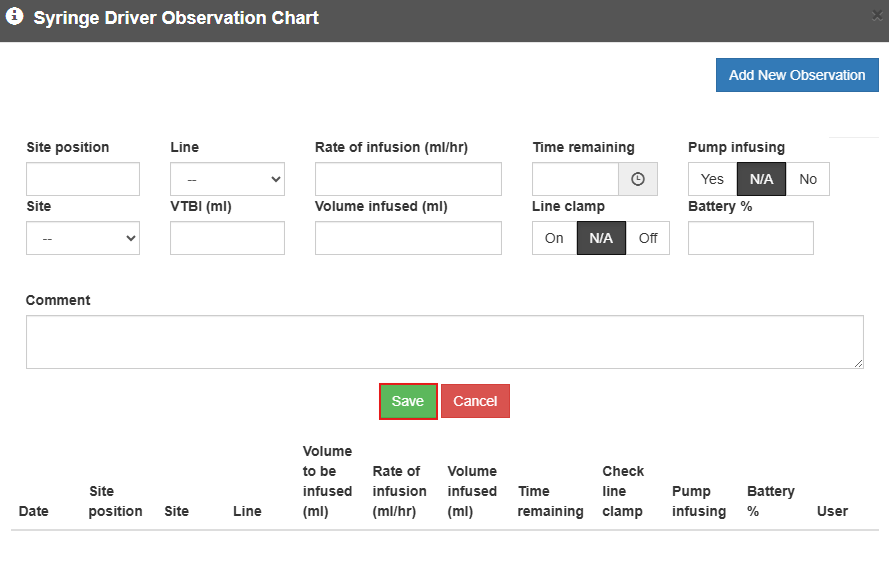This screenshot has width=889, height=579.
Task: Set Line clamp to Off
Action: [x=648, y=238]
